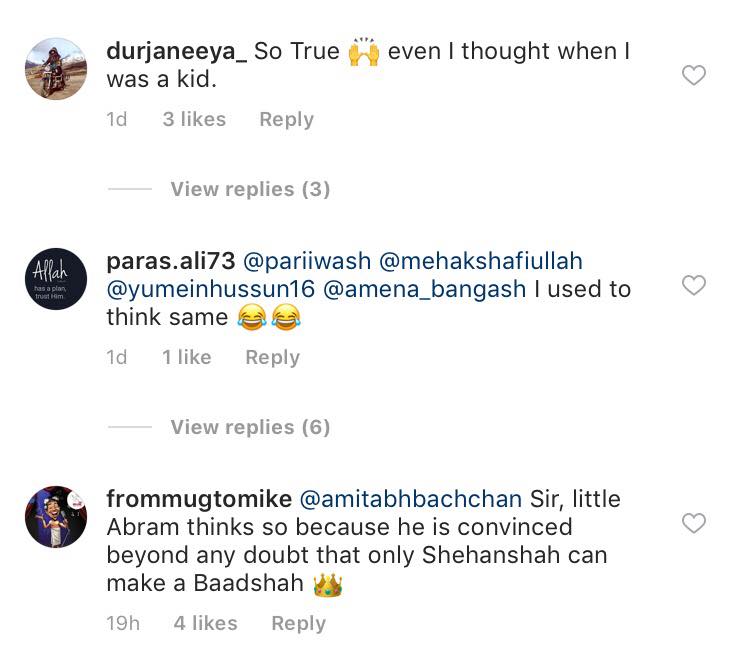Expand View replies (3)
The width and height of the screenshot is (750, 668).
point(249,189)
